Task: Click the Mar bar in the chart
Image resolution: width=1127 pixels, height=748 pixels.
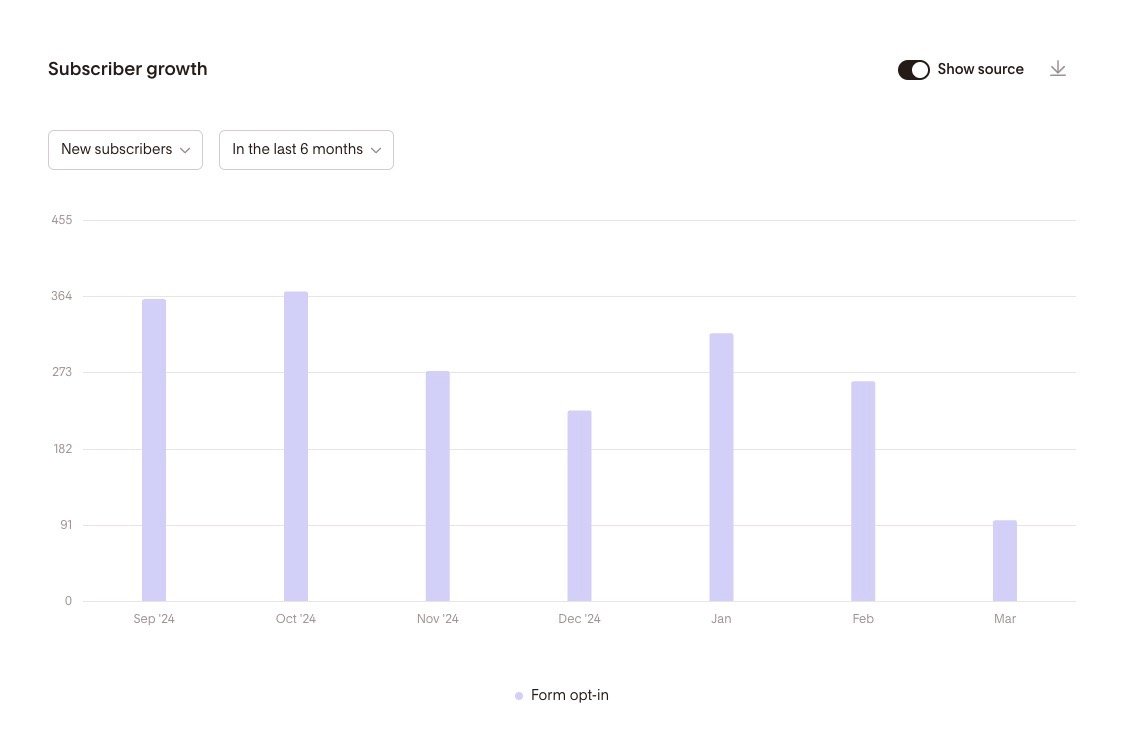Action: coord(1005,560)
